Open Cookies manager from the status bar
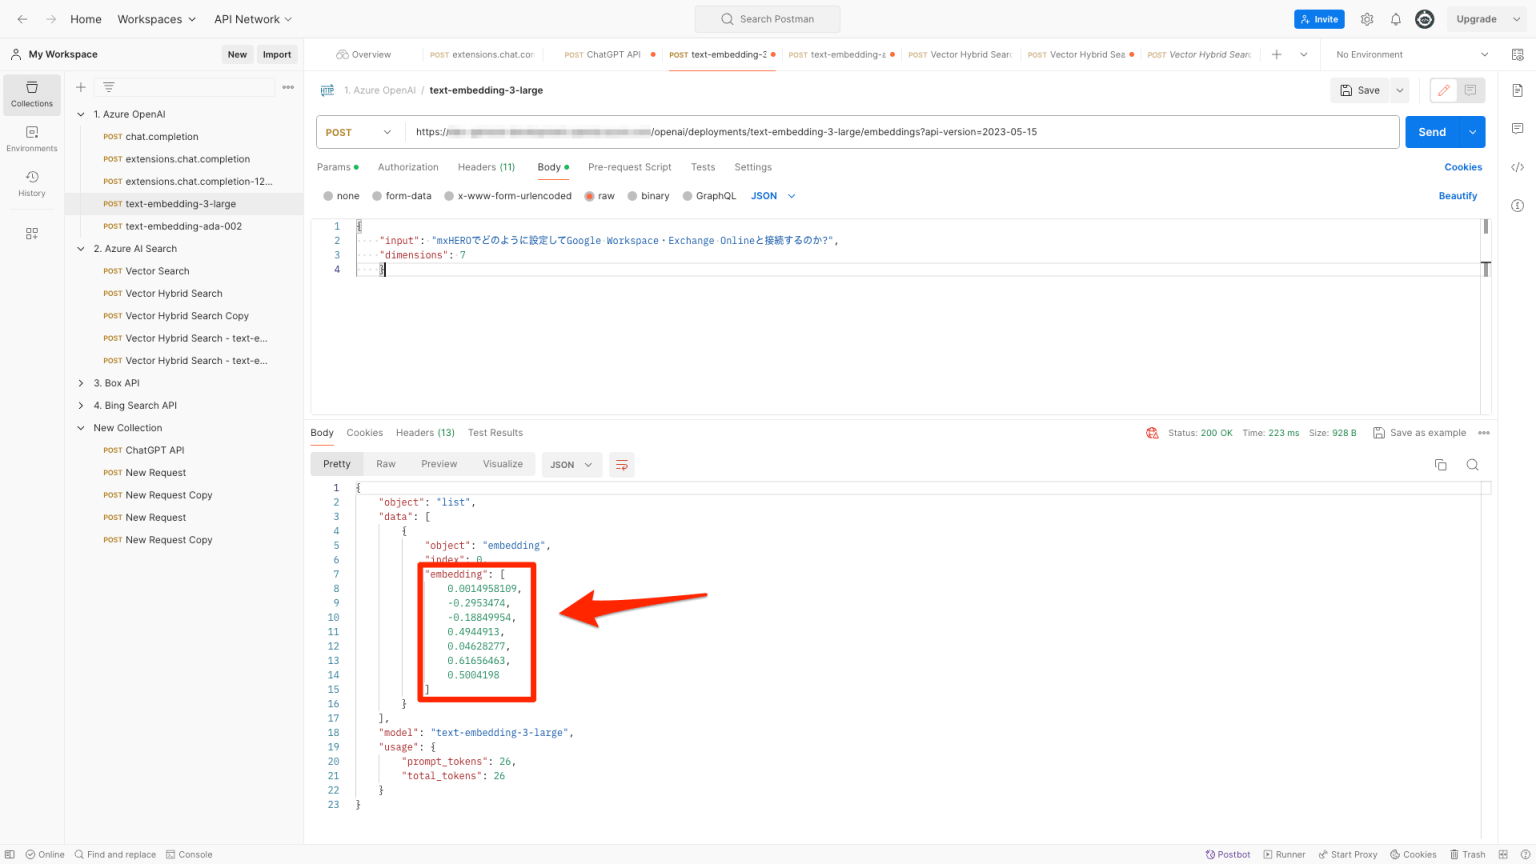 [x=1412, y=854]
